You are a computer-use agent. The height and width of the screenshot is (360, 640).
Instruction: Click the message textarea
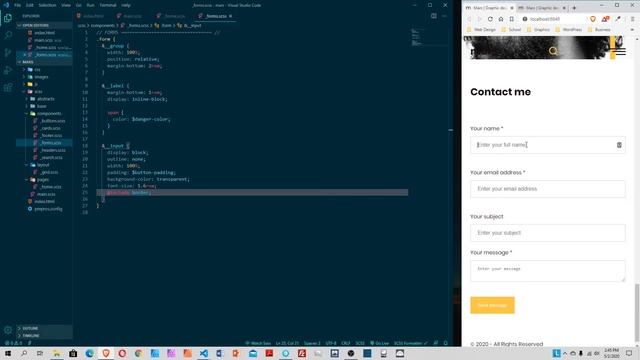click(x=547, y=271)
